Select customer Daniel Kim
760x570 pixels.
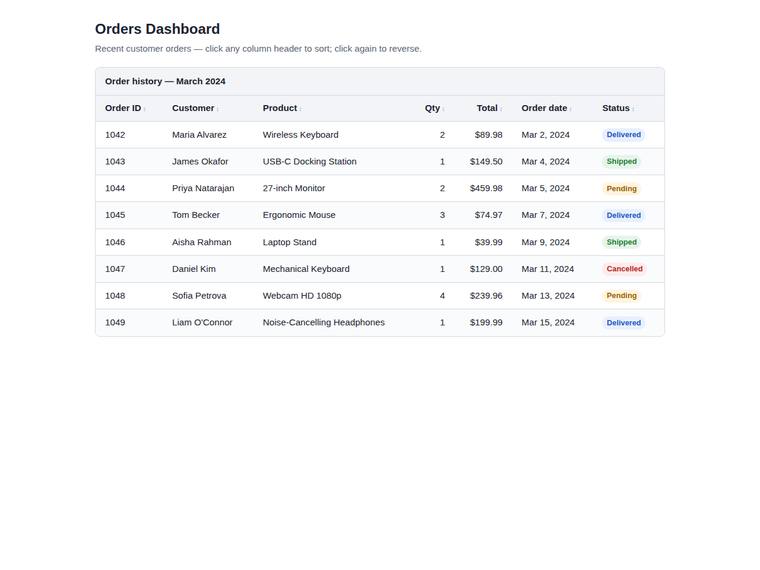[x=194, y=269]
